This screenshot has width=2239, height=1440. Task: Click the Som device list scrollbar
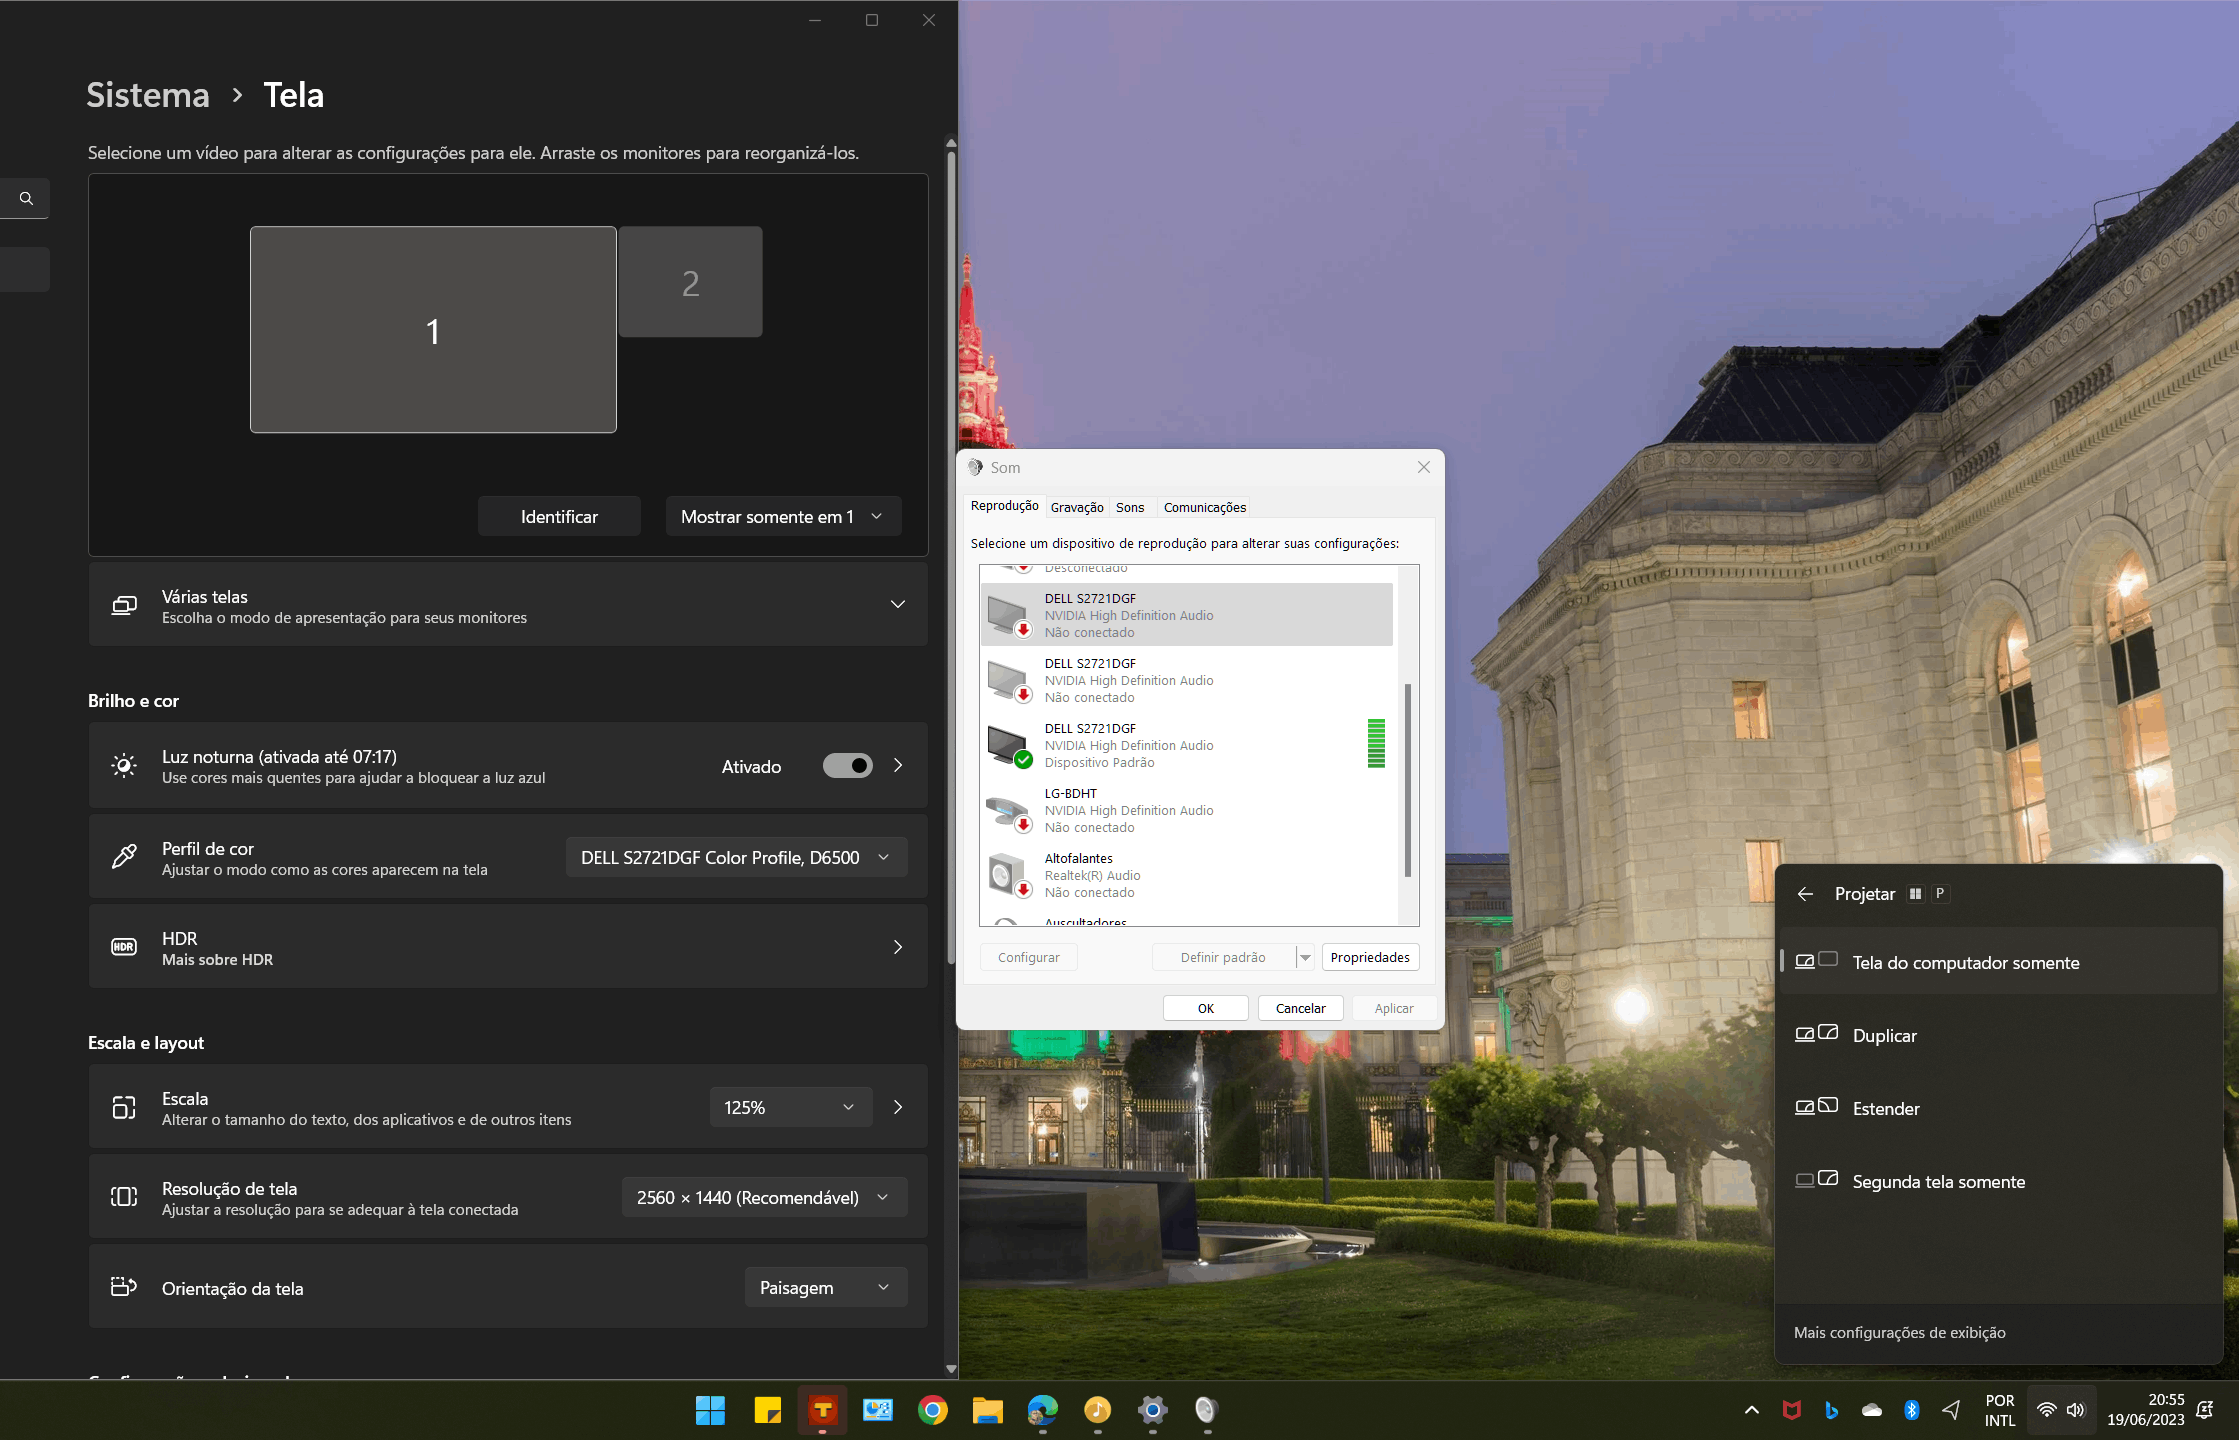1408,780
